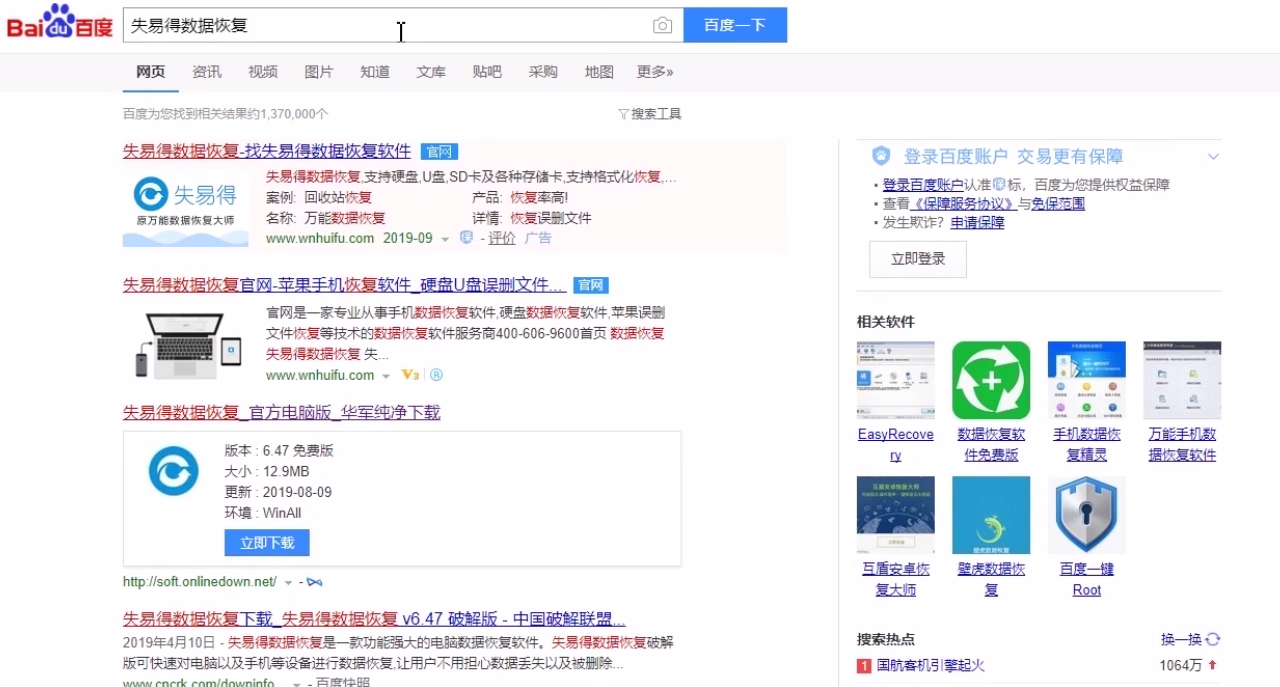
Task: Switch to the 视频 tab
Action: [x=263, y=72]
